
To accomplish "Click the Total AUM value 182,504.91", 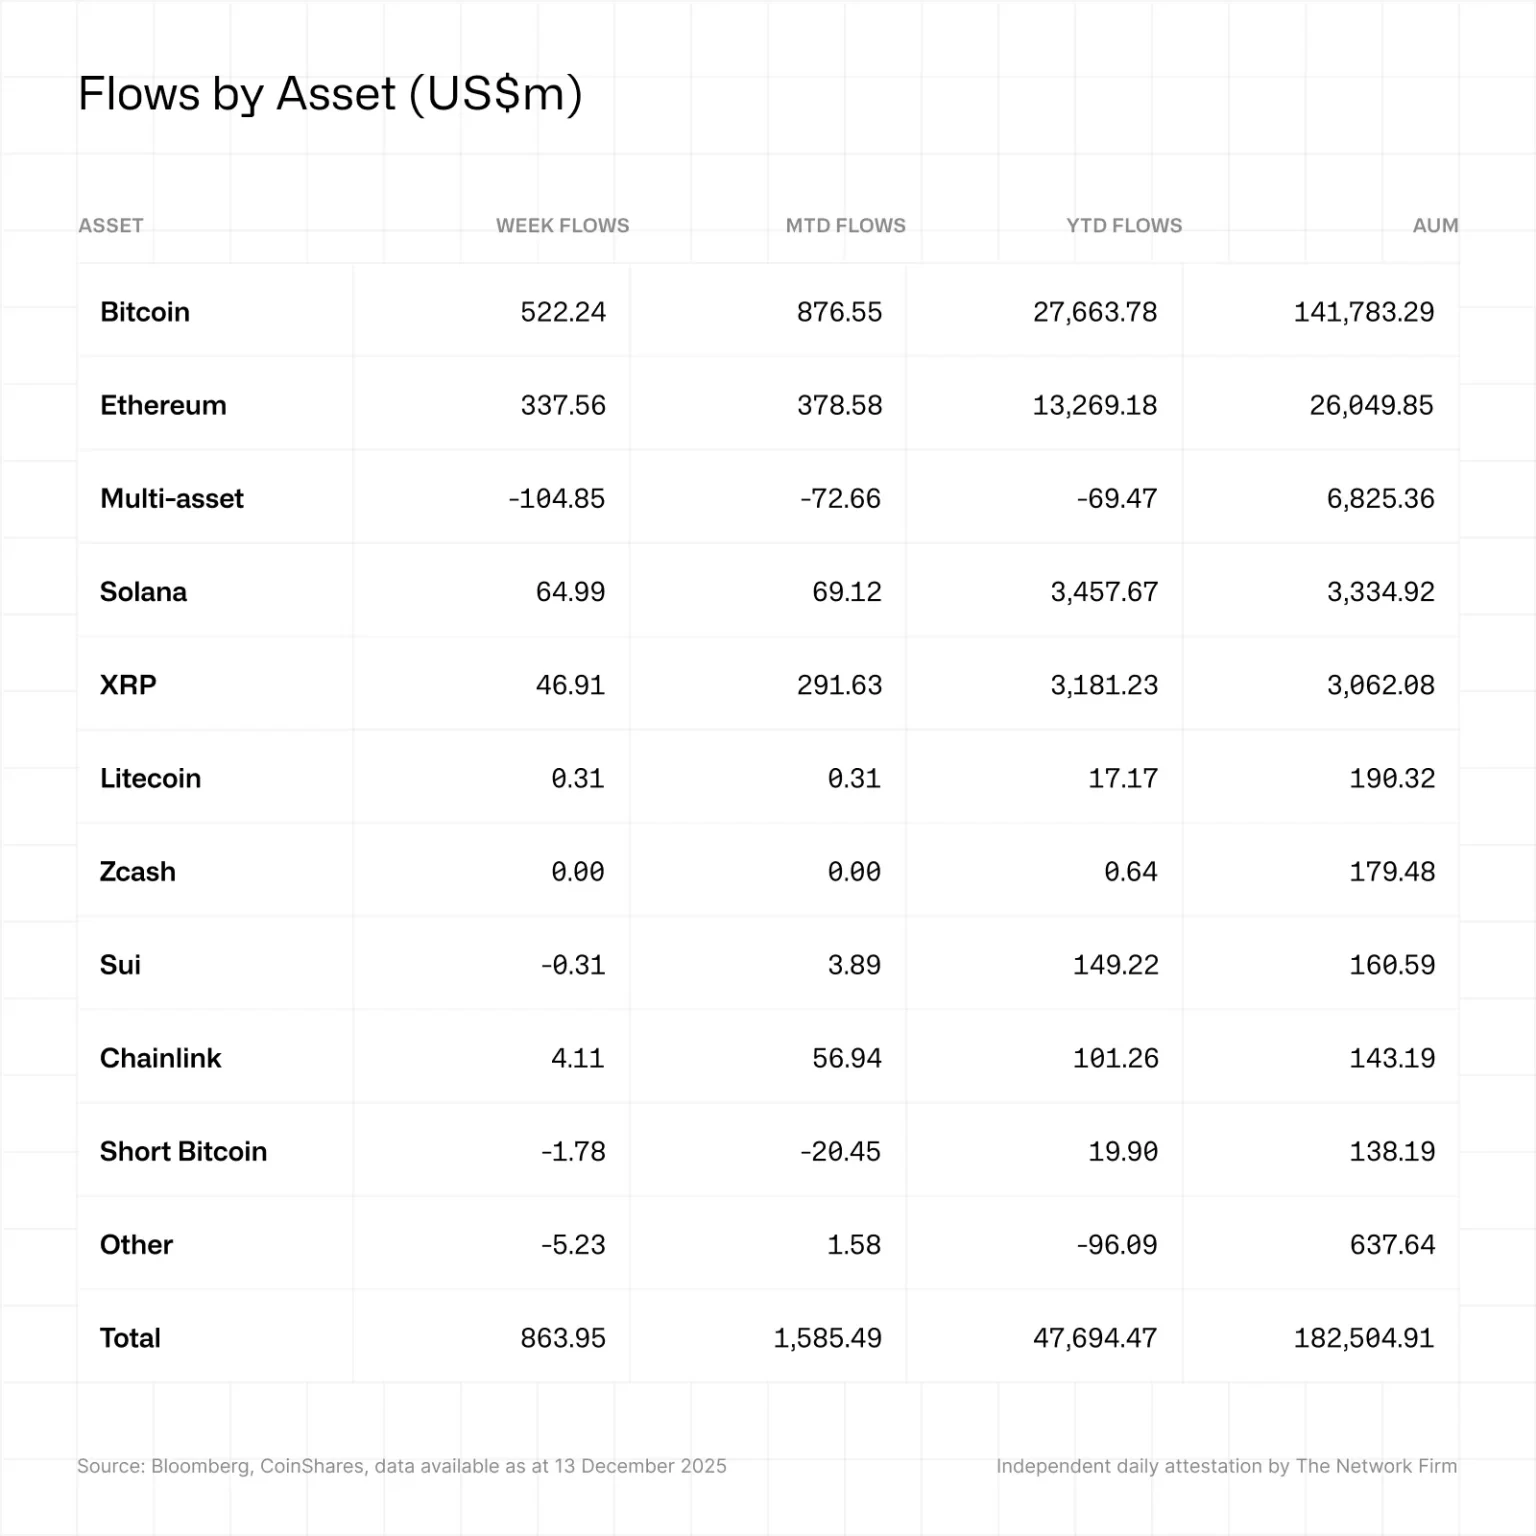I will pyautogui.click(x=1364, y=1338).
